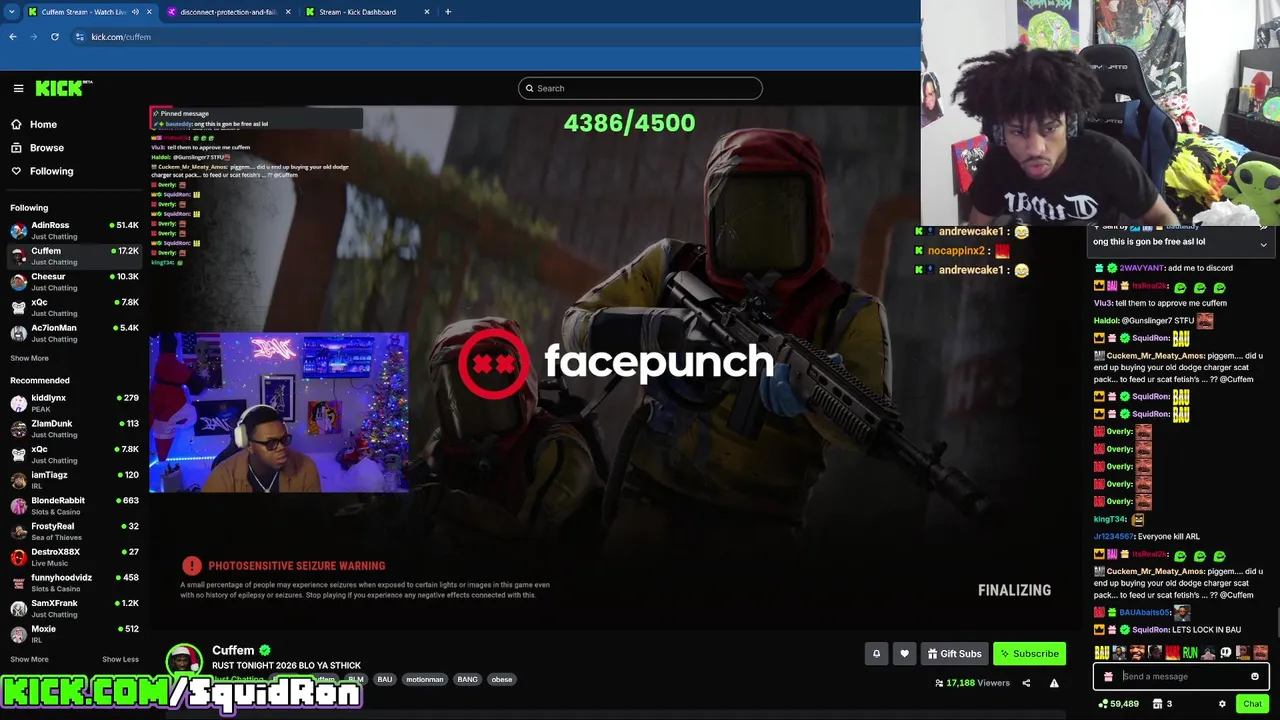Open iamTiagz recommended channel
Image resolution: width=1280 pixels, height=720 pixels.
click(x=72, y=480)
